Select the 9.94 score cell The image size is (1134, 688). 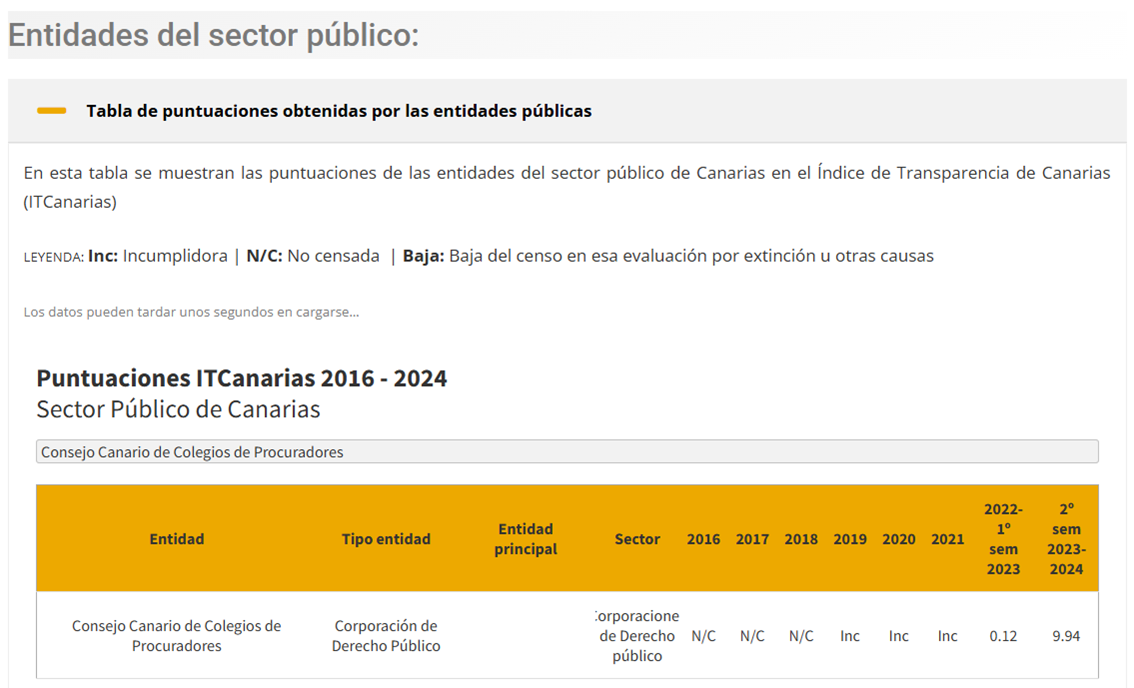(1066, 636)
